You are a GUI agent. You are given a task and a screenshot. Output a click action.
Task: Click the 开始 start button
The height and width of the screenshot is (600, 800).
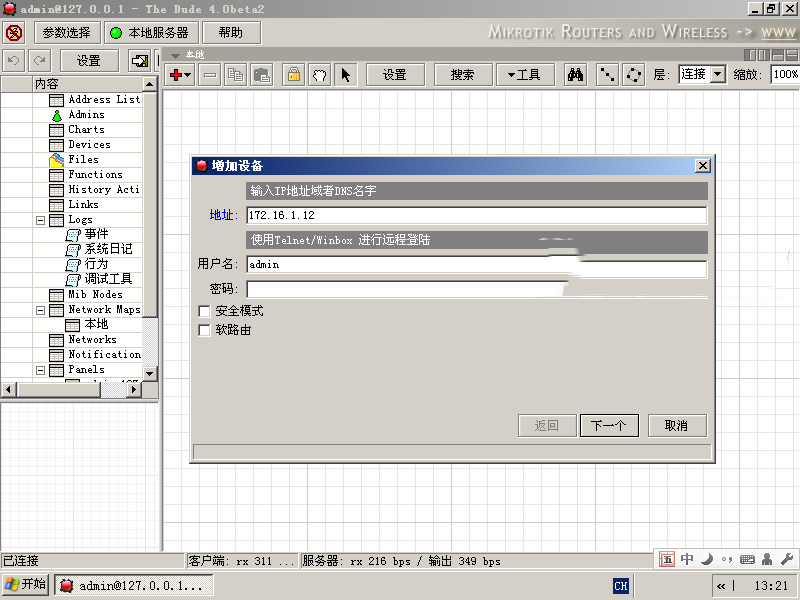pyautogui.click(x=26, y=585)
